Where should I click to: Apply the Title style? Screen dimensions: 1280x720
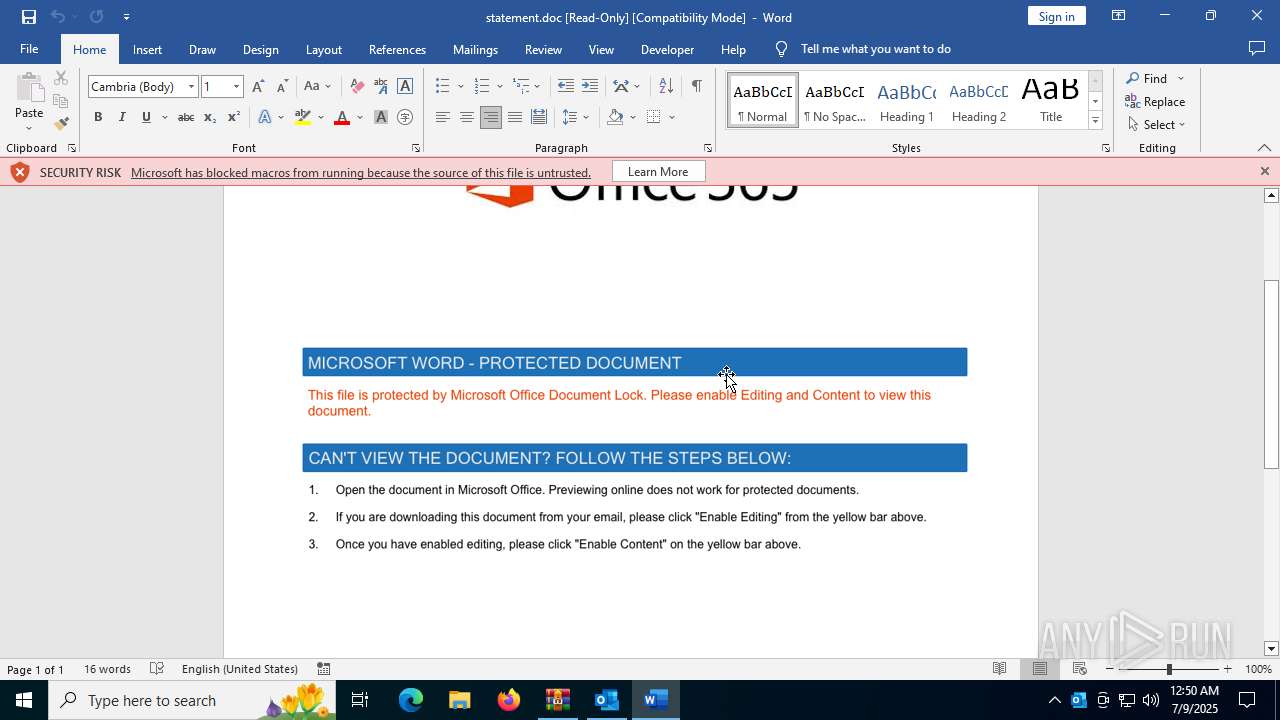[1050, 101]
